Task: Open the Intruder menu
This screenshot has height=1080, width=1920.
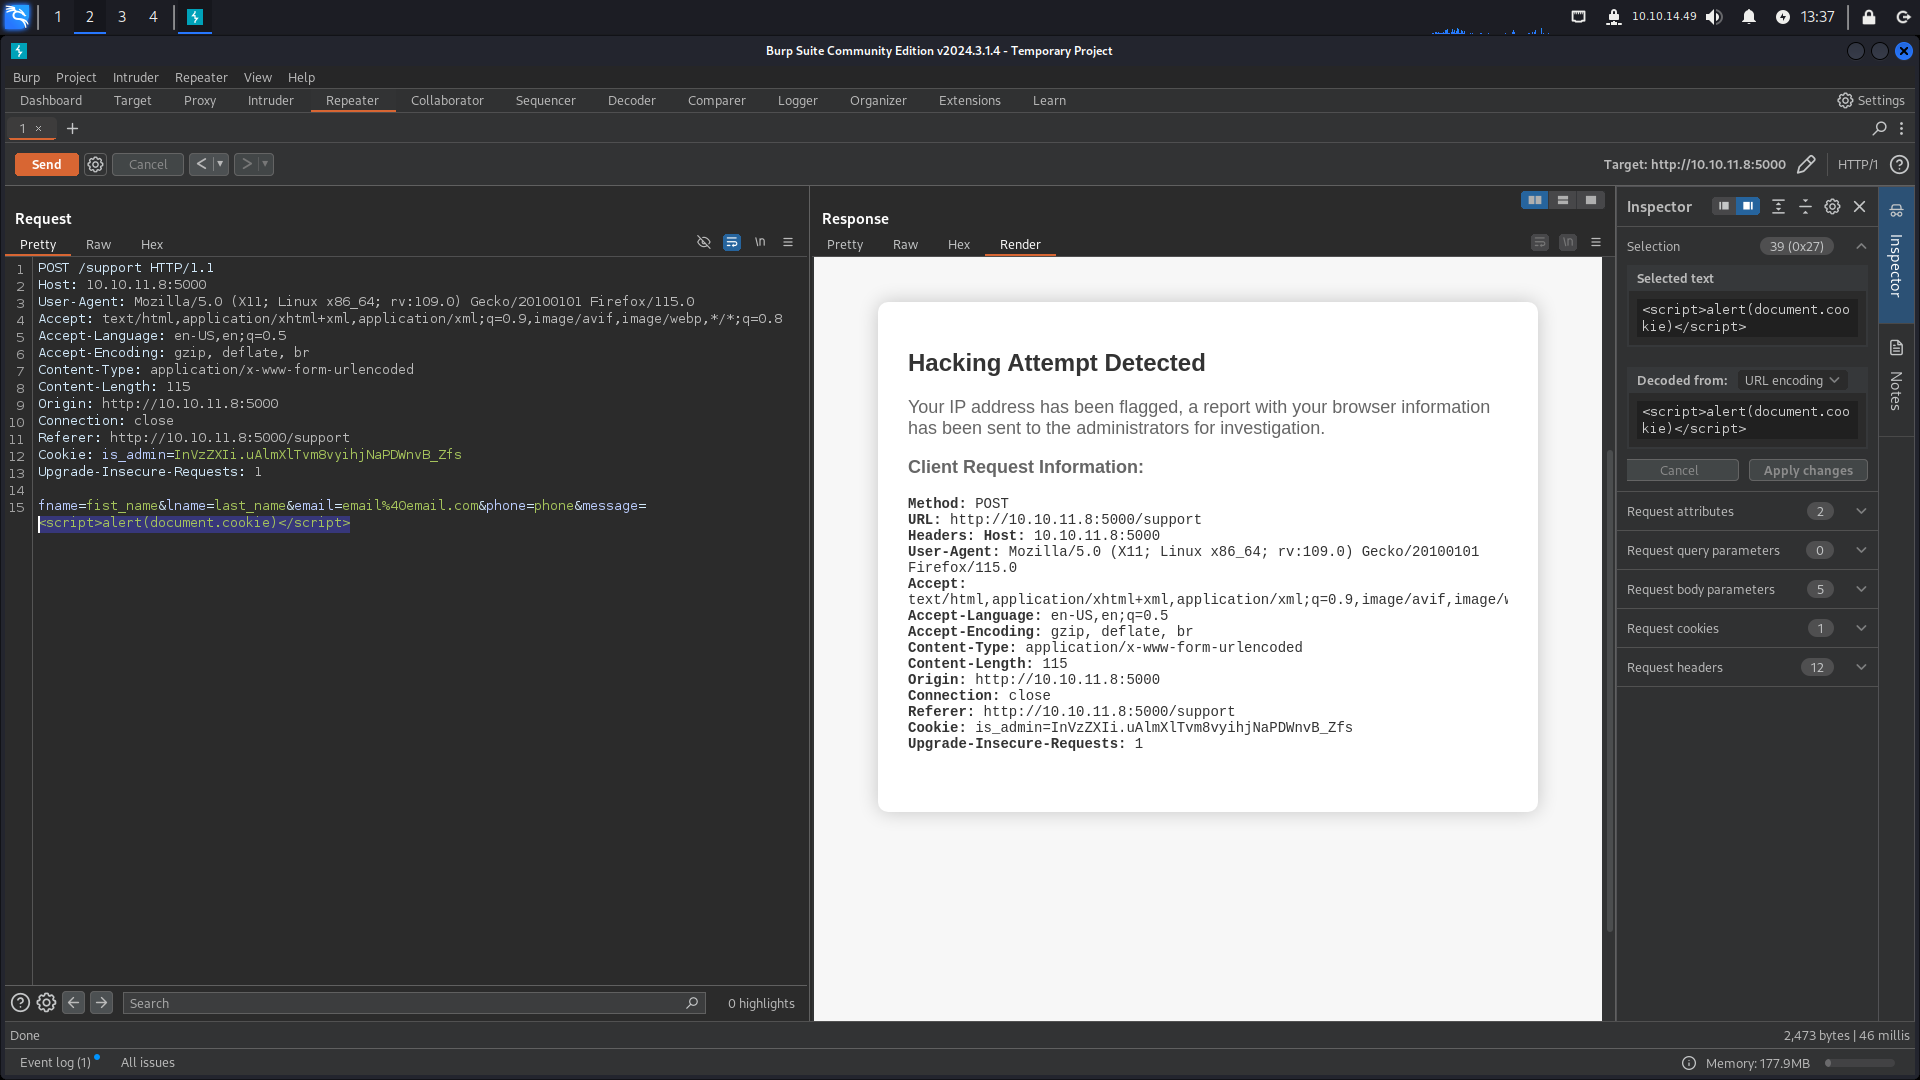Action: pos(135,77)
